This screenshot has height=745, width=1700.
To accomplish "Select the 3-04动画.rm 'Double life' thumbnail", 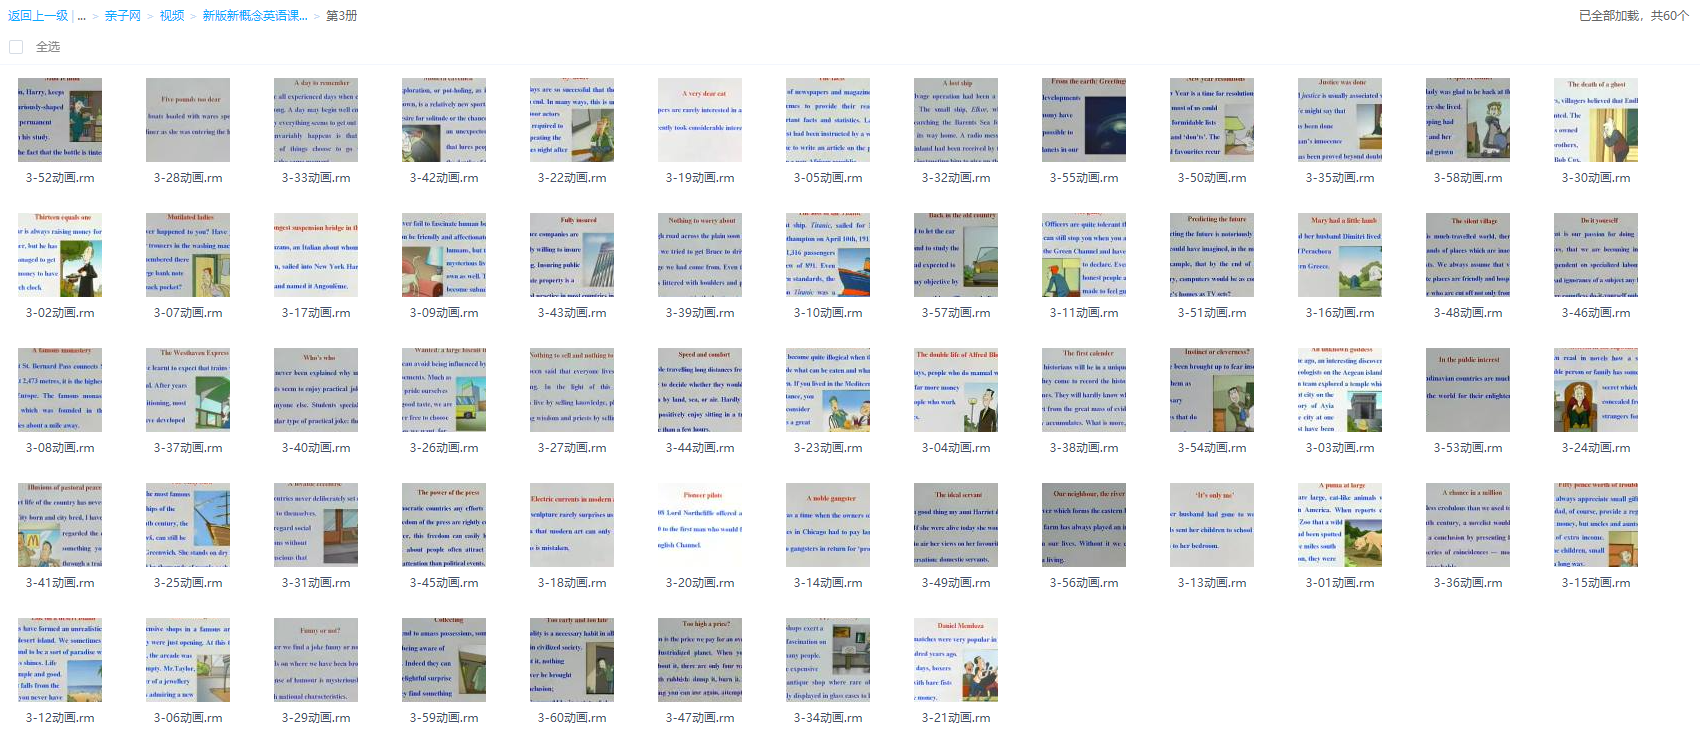I will pos(956,390).
